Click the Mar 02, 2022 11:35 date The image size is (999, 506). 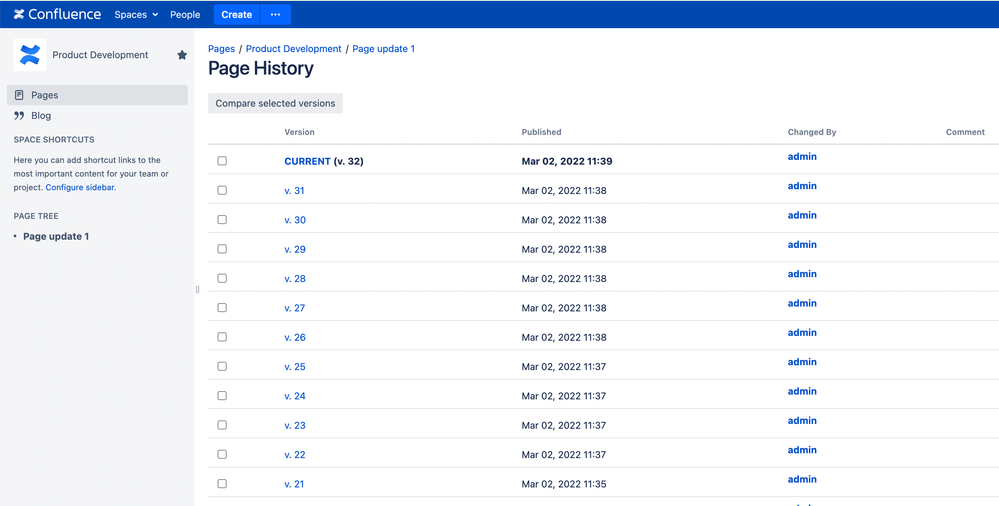(564, 484)
